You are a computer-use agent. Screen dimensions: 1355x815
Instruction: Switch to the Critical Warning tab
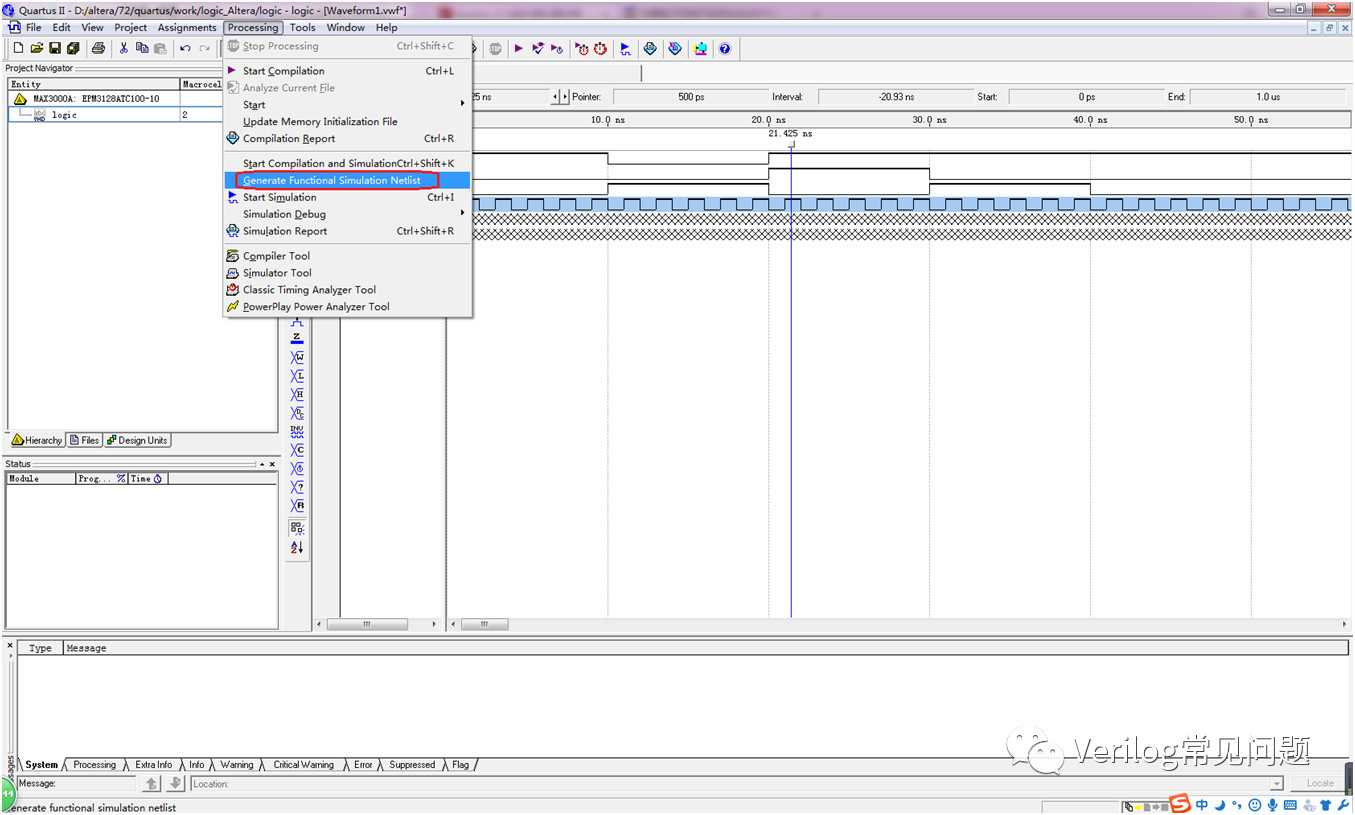(x=304, y=765)
